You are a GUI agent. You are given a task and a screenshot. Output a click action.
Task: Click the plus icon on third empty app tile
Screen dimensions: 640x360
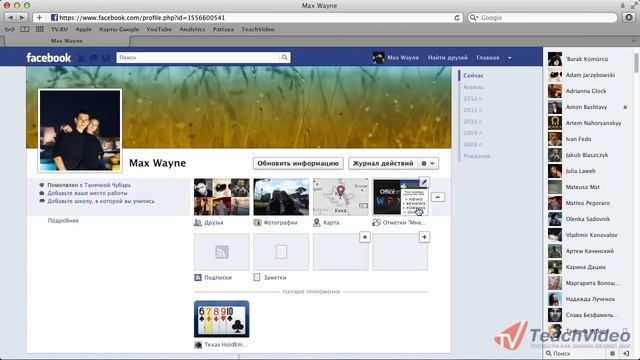(364, 237)
